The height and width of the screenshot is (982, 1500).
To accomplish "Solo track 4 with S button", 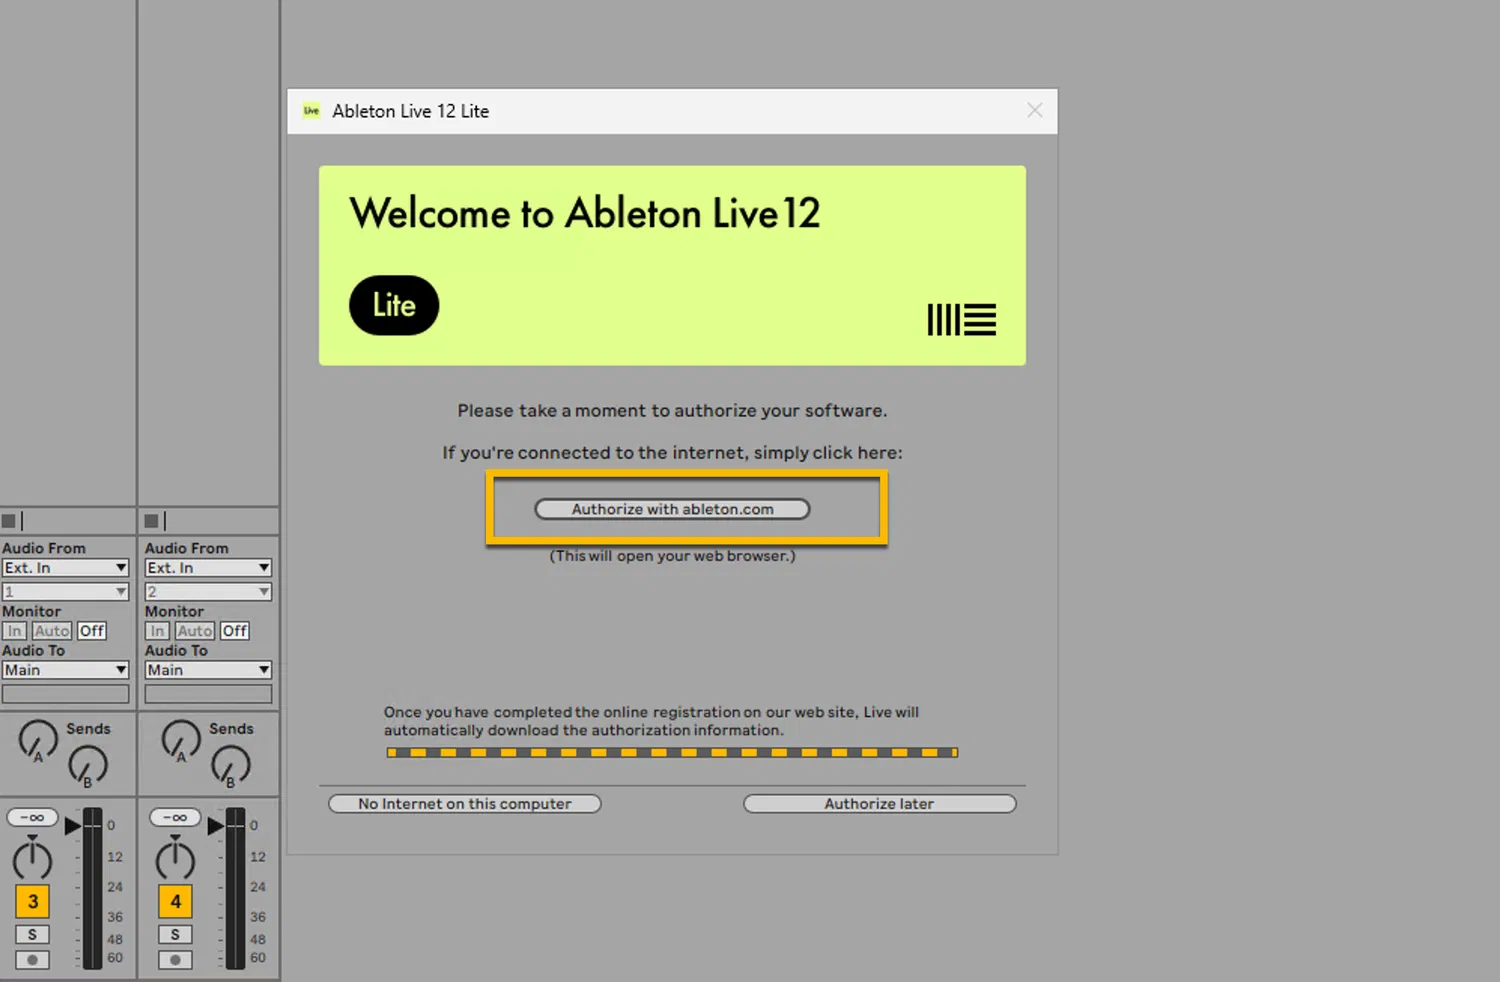I will pos(175,935).
